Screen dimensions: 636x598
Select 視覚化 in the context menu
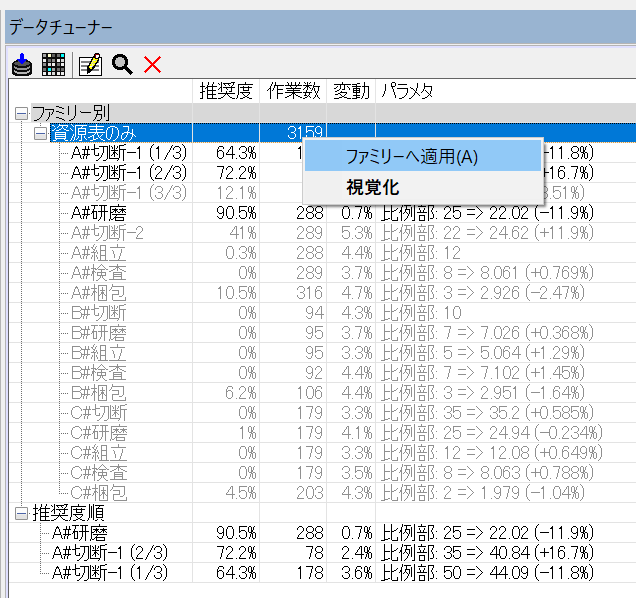coord(372,187)
